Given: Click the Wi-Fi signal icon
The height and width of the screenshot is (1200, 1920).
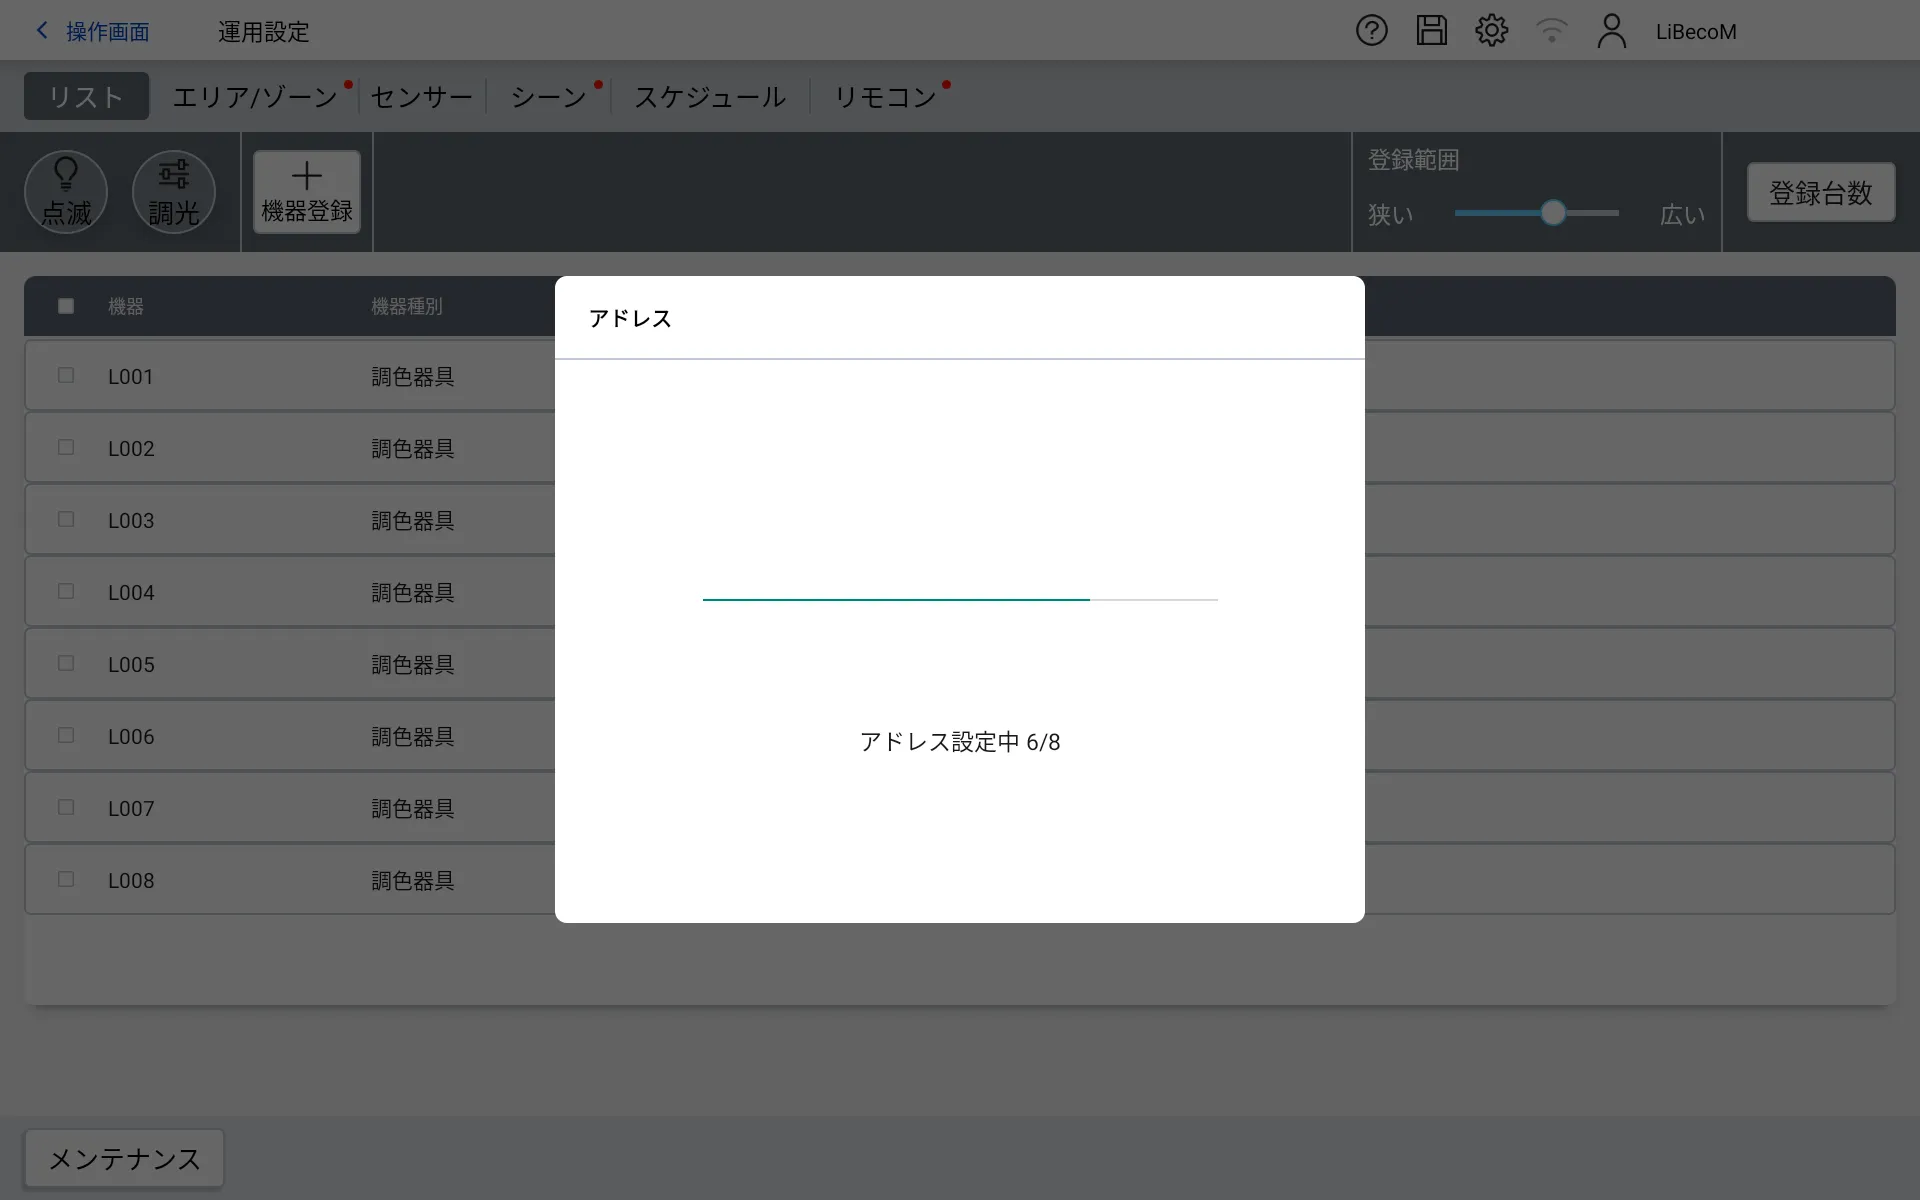Looking at the screenshot, I should [x=1551, y=31].
